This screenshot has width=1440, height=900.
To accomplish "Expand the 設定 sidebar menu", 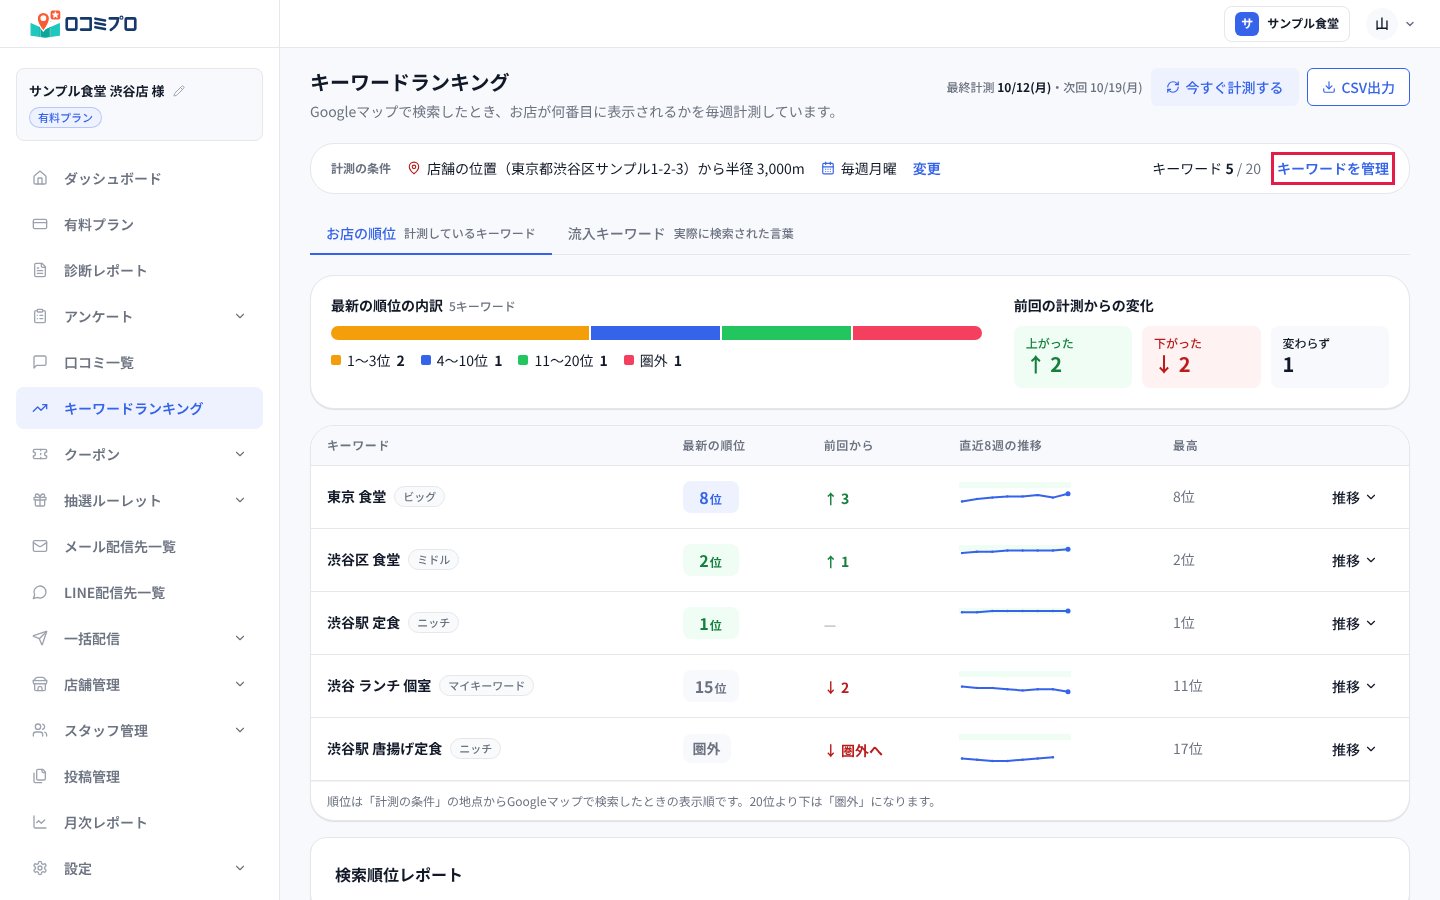I will (139, 868).
